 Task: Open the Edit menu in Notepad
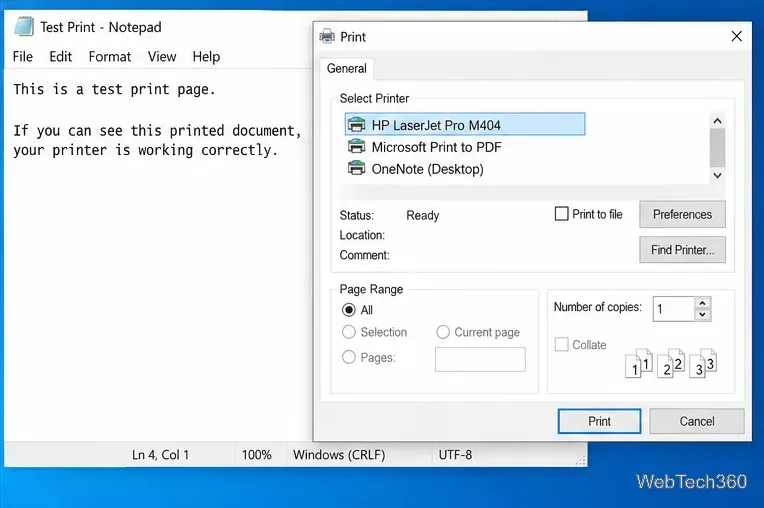tap(60, 56)
